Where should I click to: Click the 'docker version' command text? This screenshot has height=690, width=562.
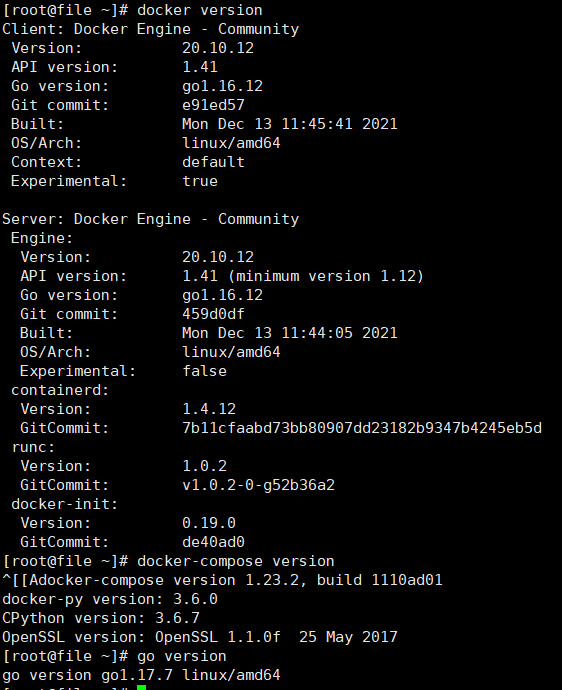[199, 10]
